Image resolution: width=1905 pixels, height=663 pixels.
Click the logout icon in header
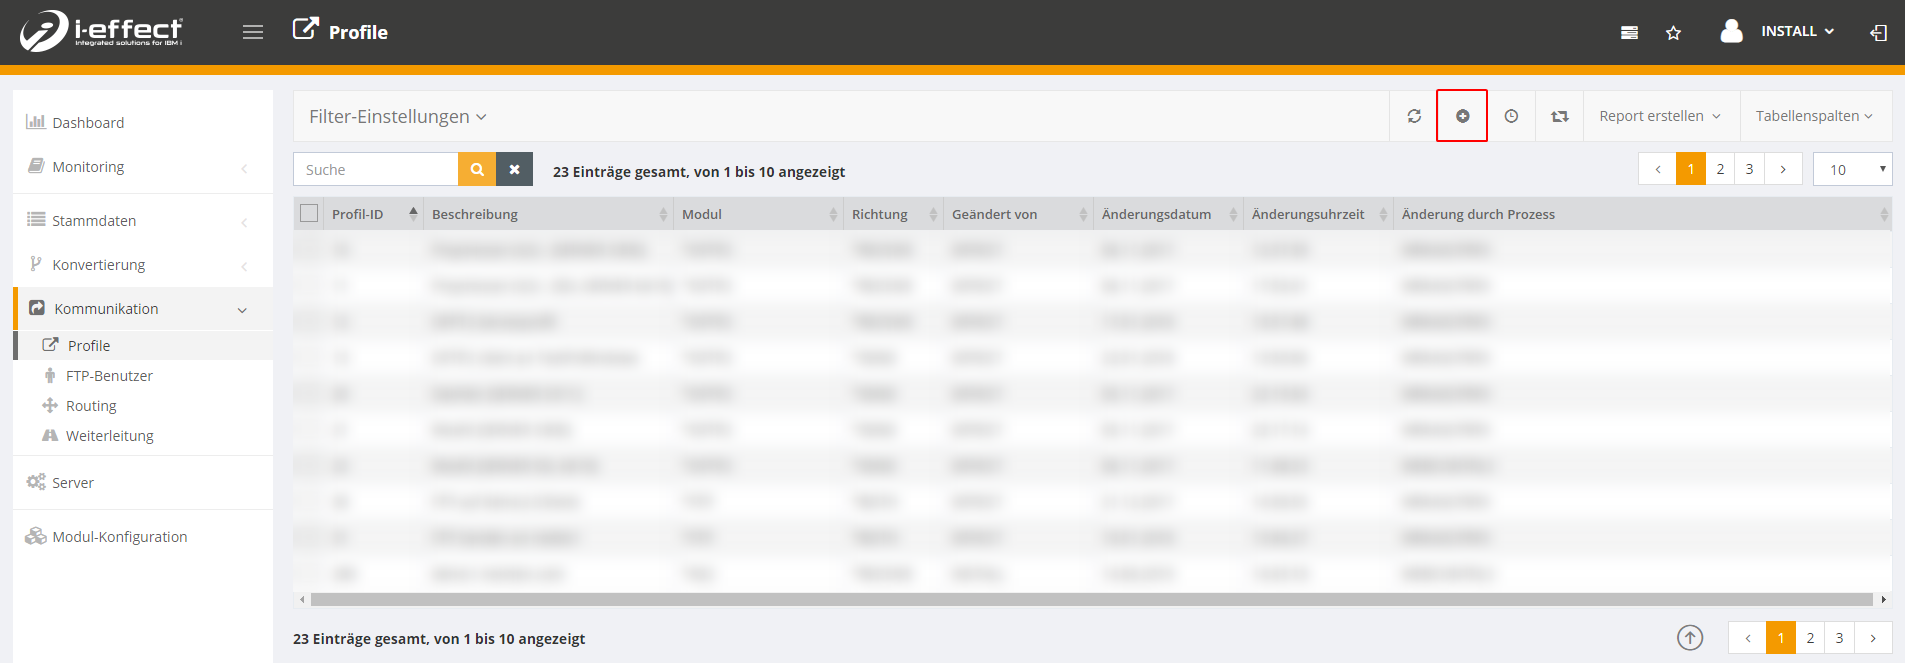coord(1878,33)
